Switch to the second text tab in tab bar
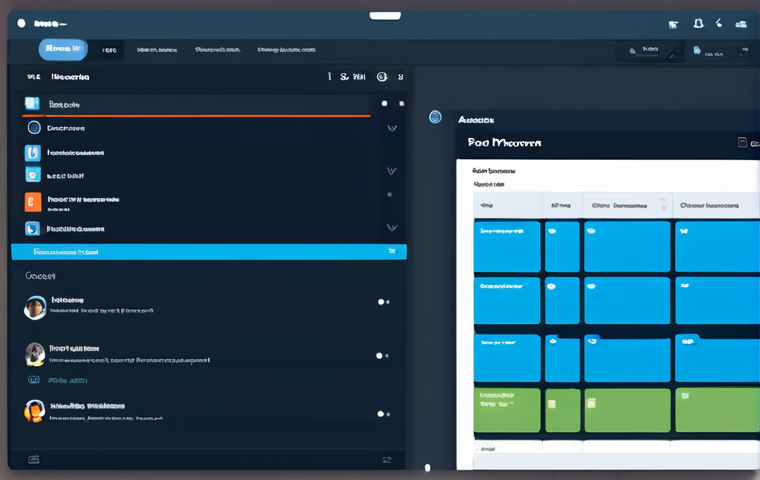The image size is (760, 480). click(x=157, y=50)
